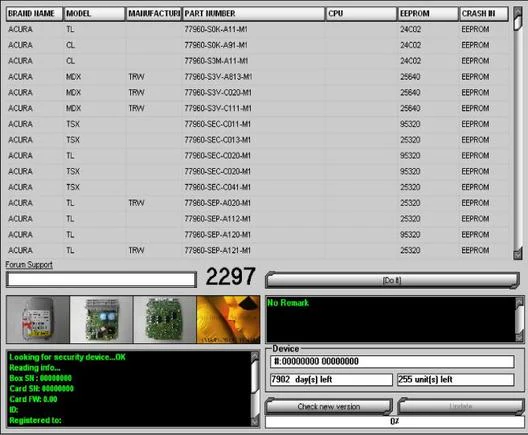This screenshot has width=528, height=435.
Task: Open the yellow close-up chip thumbnail
Action: (228, 320)
